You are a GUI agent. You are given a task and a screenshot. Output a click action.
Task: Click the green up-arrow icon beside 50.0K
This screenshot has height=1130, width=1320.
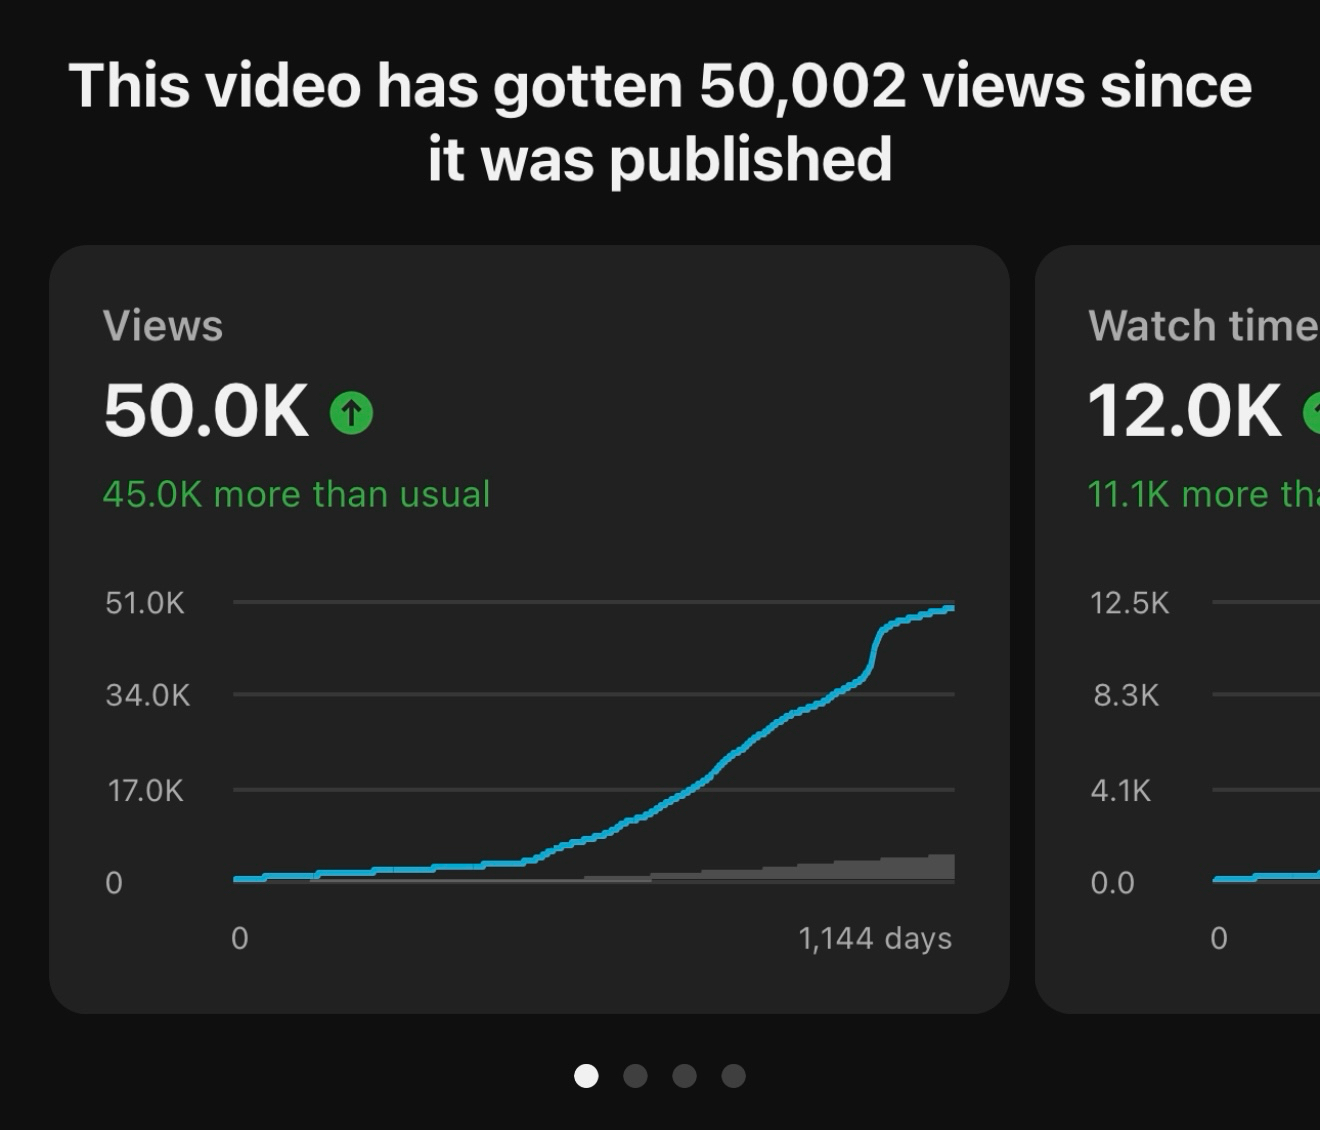(351, 412)
